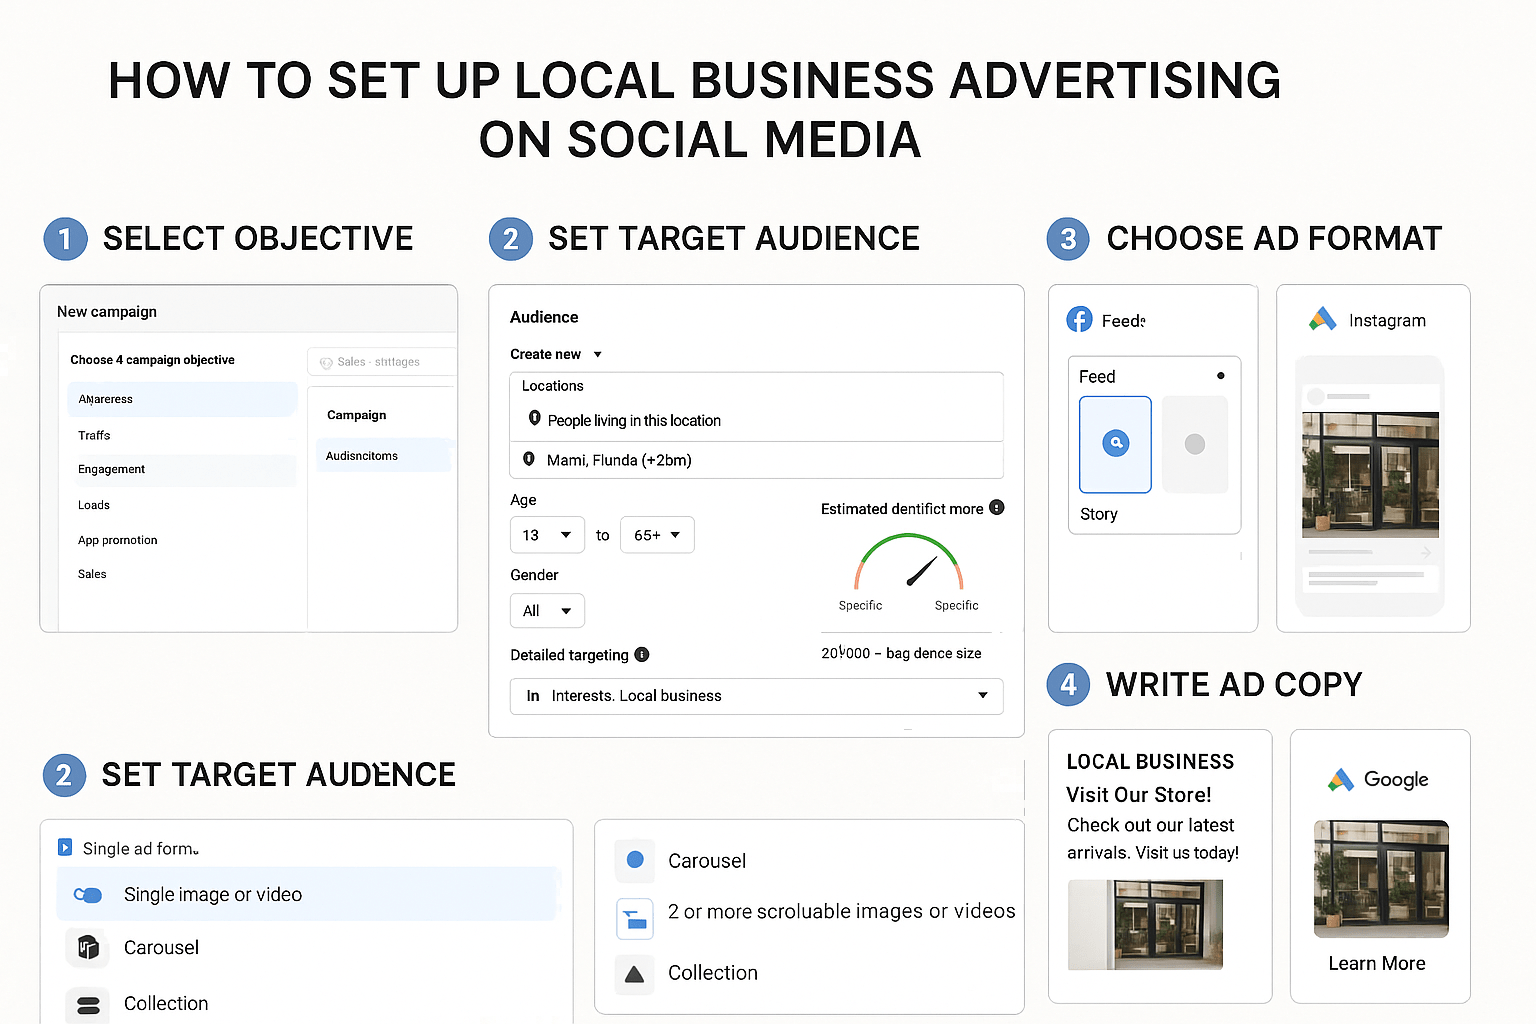Click the Locations label in Audience panel
Viewport: 1536px width, 1024px height.
[552, 386]
